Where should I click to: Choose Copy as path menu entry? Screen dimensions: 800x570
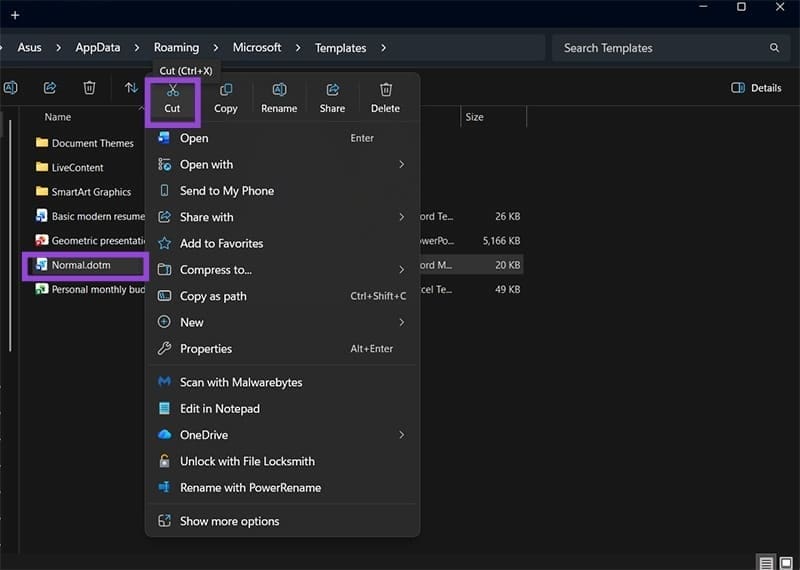click(x=213, y=296)
